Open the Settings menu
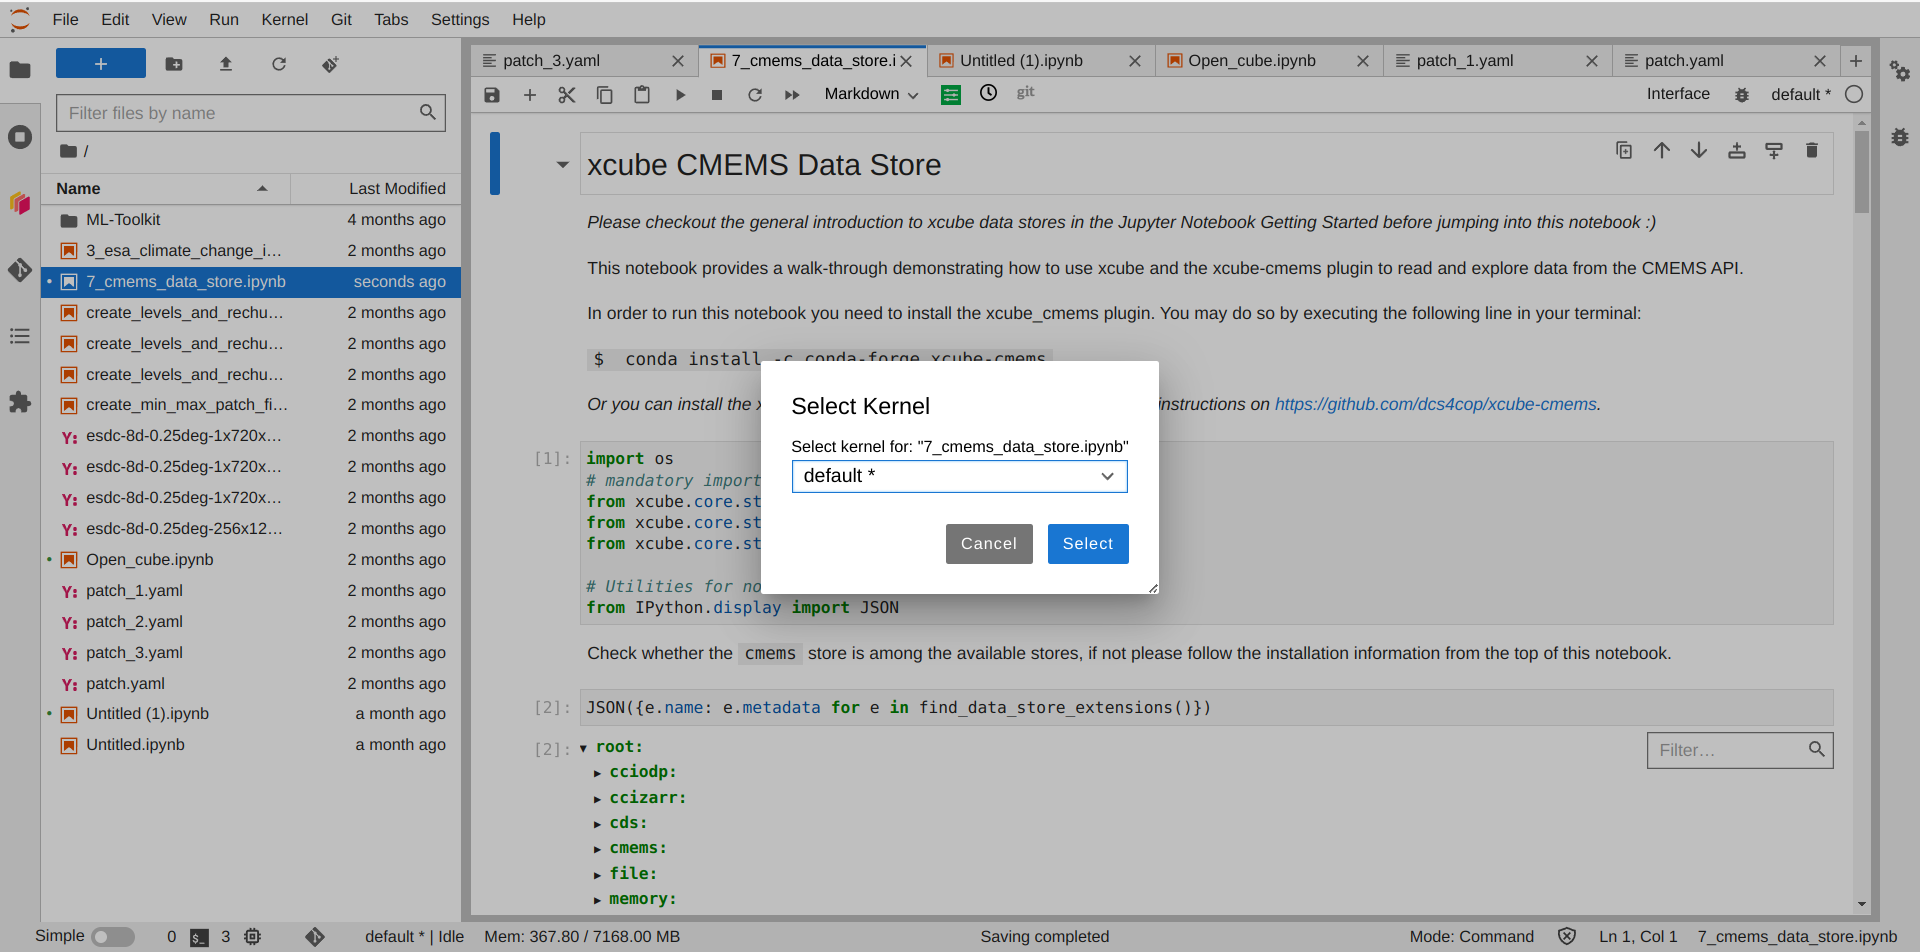The height and width of the screenshot is (952, 1920). [460, 19]
